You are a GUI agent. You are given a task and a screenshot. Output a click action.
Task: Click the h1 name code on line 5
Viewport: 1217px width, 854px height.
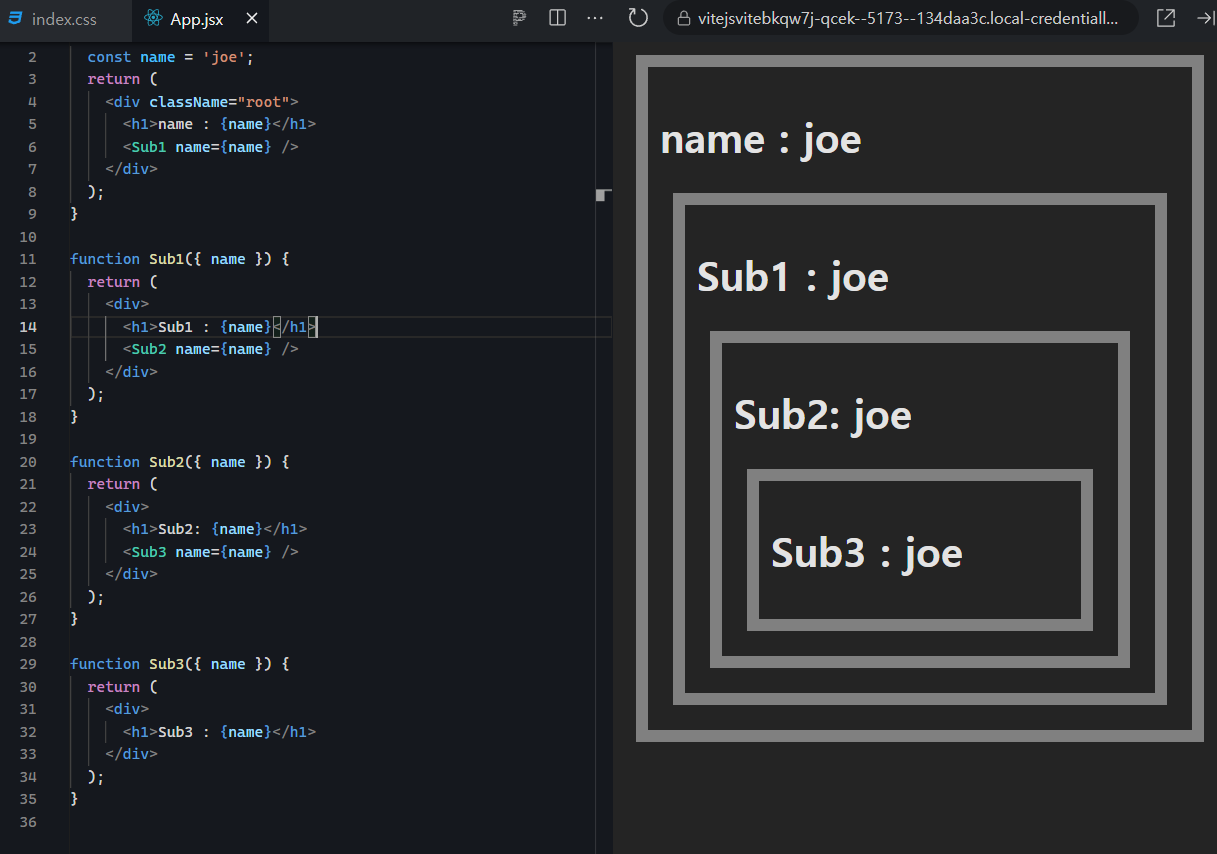click(220, 124)
